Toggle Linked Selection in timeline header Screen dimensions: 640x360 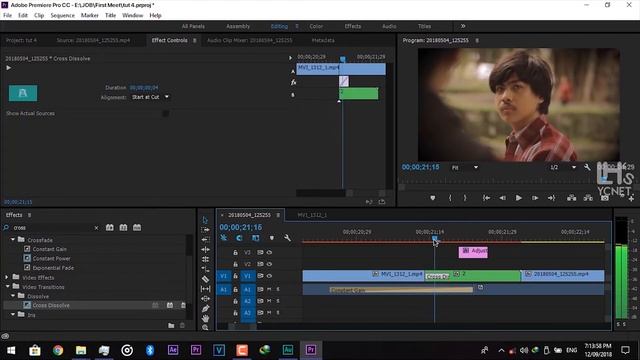(x=256, y=238)
